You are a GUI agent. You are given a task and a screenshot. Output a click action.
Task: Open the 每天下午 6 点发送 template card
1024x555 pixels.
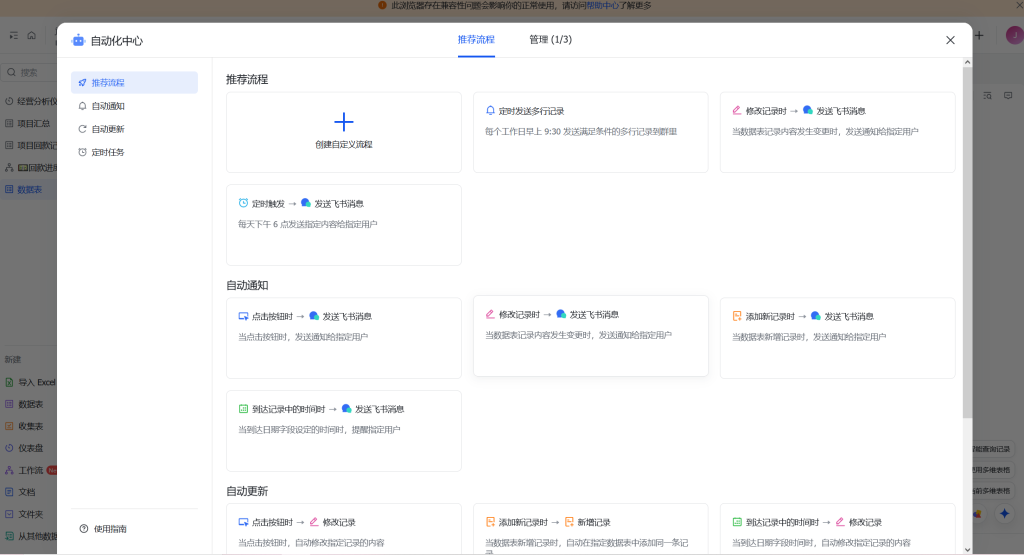coord(344,225)
